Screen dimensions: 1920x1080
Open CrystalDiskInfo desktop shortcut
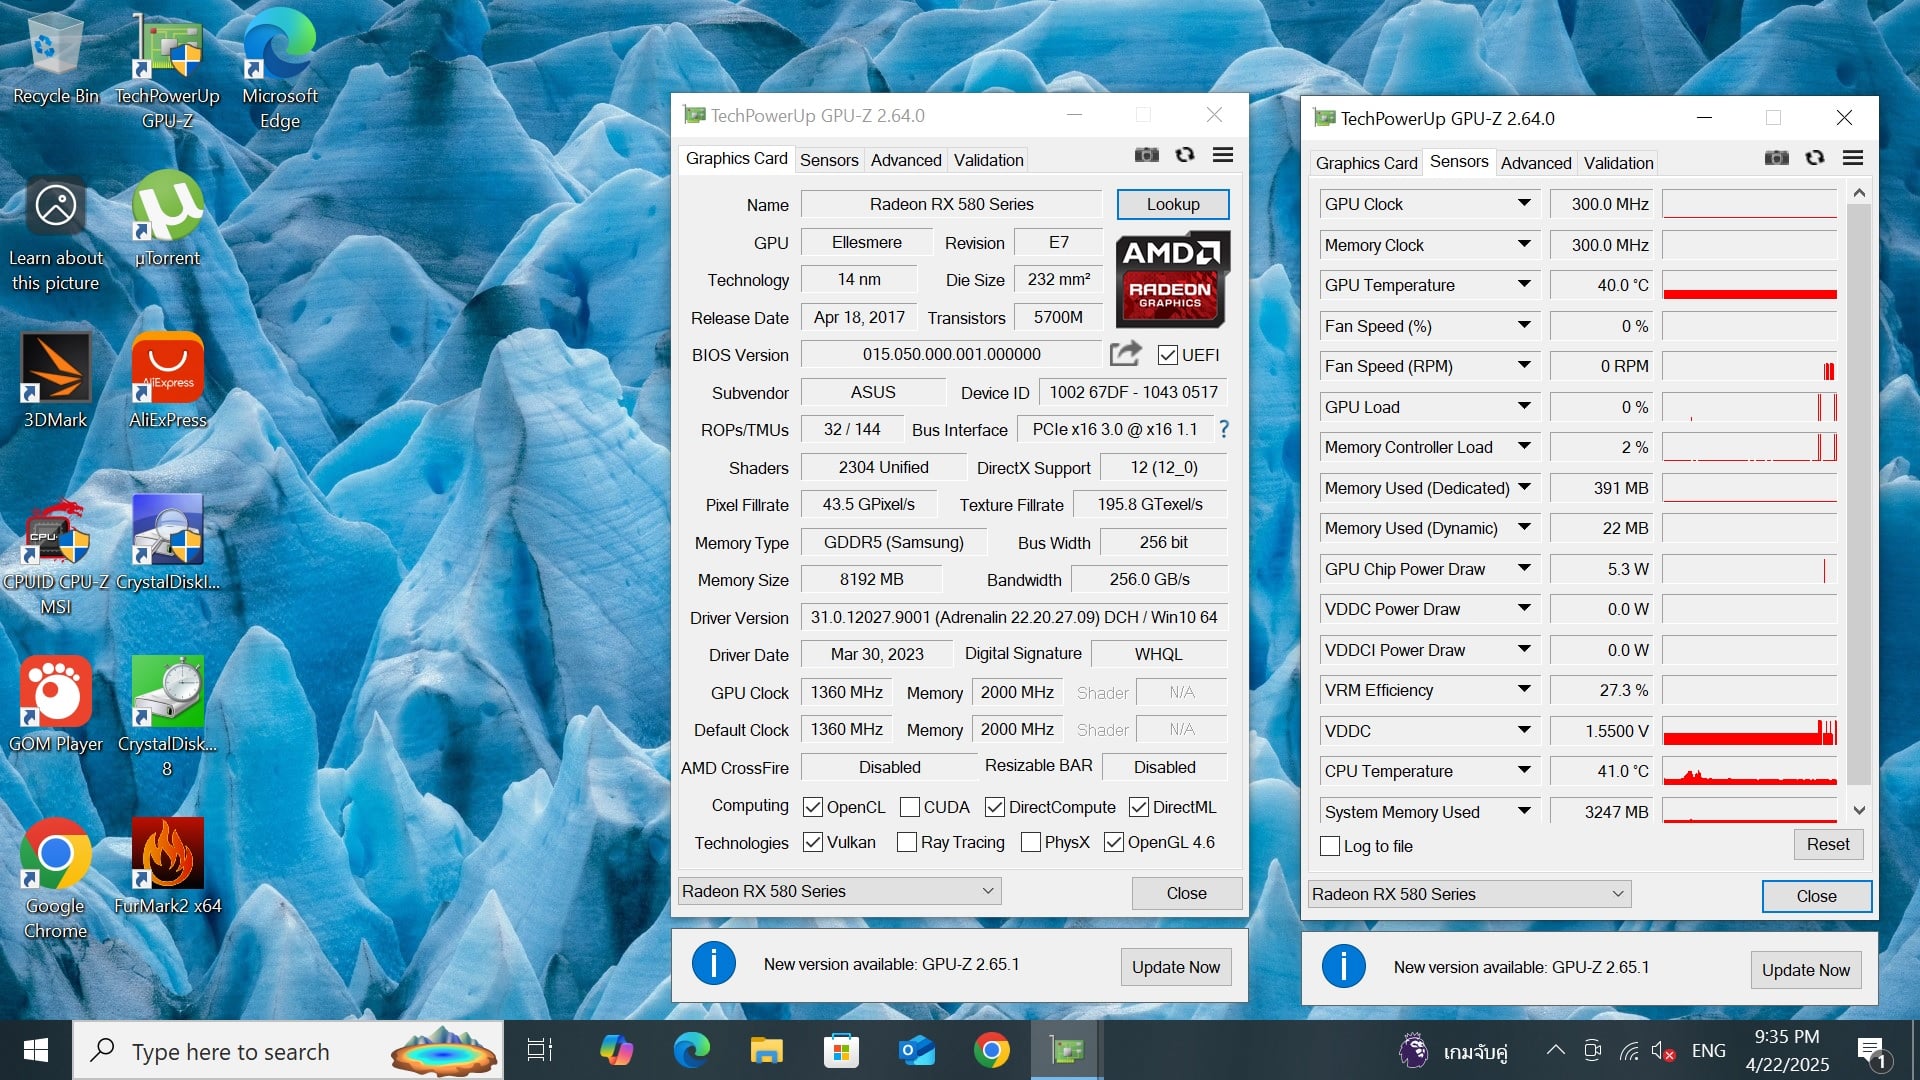[168, 543]
